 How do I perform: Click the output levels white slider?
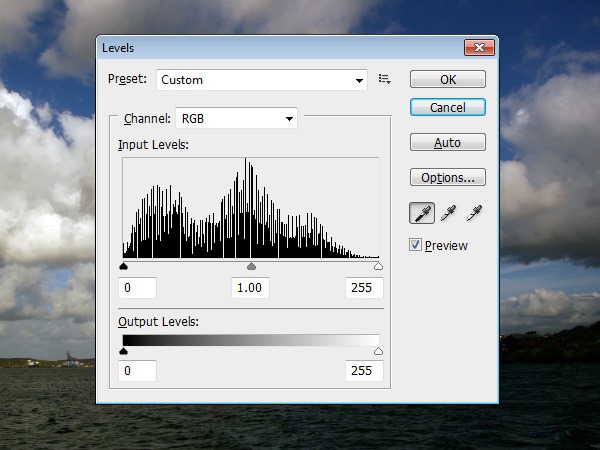[x=378, y=351]
